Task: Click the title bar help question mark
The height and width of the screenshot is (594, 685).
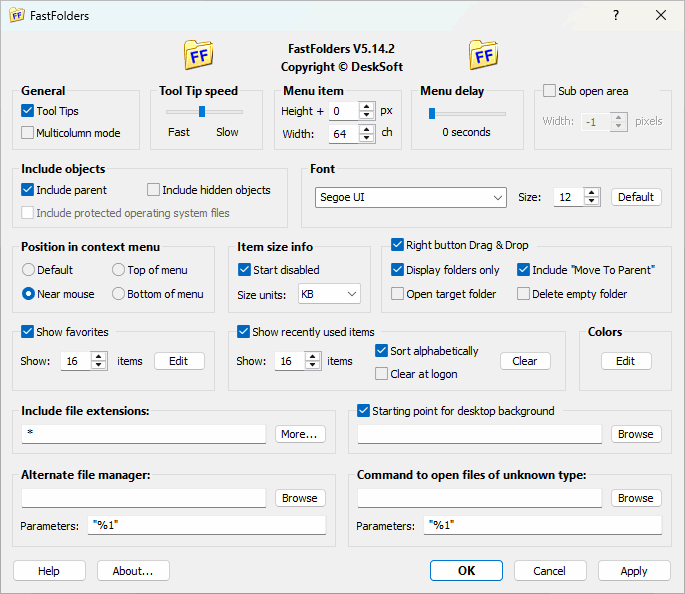Action: click(x=616, y=15)
